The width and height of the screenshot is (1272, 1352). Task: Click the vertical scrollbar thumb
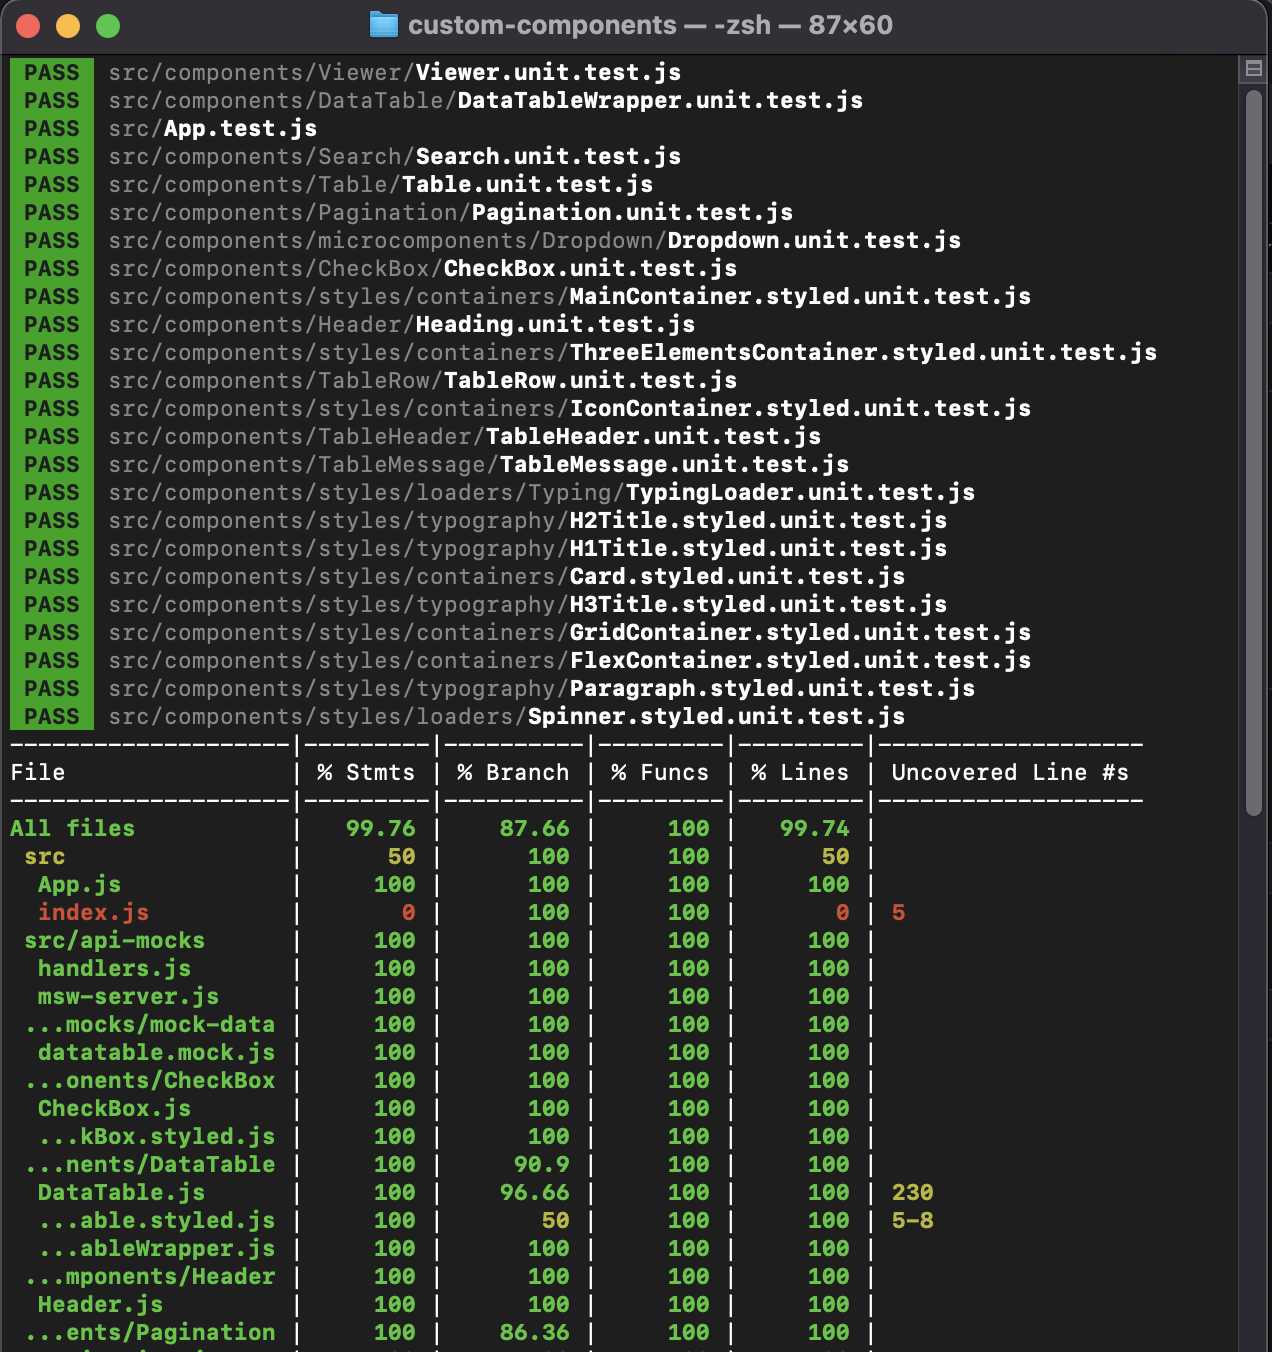coord(1254,453)
